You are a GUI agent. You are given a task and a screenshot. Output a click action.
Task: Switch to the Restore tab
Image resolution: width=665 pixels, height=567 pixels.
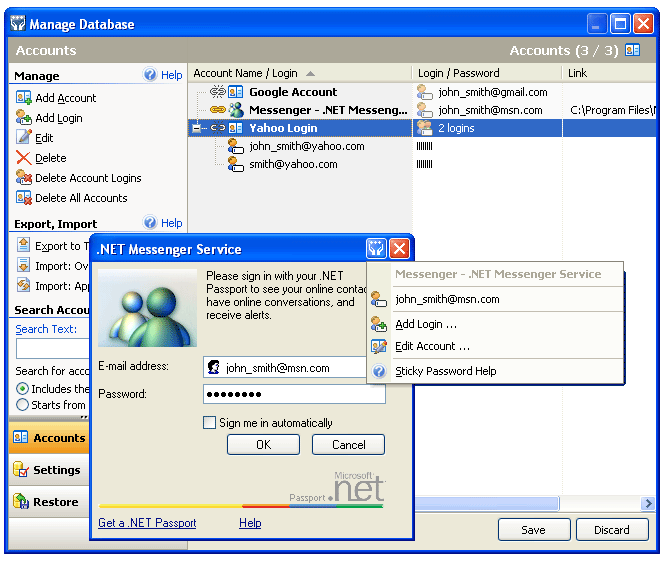[49, 501]
